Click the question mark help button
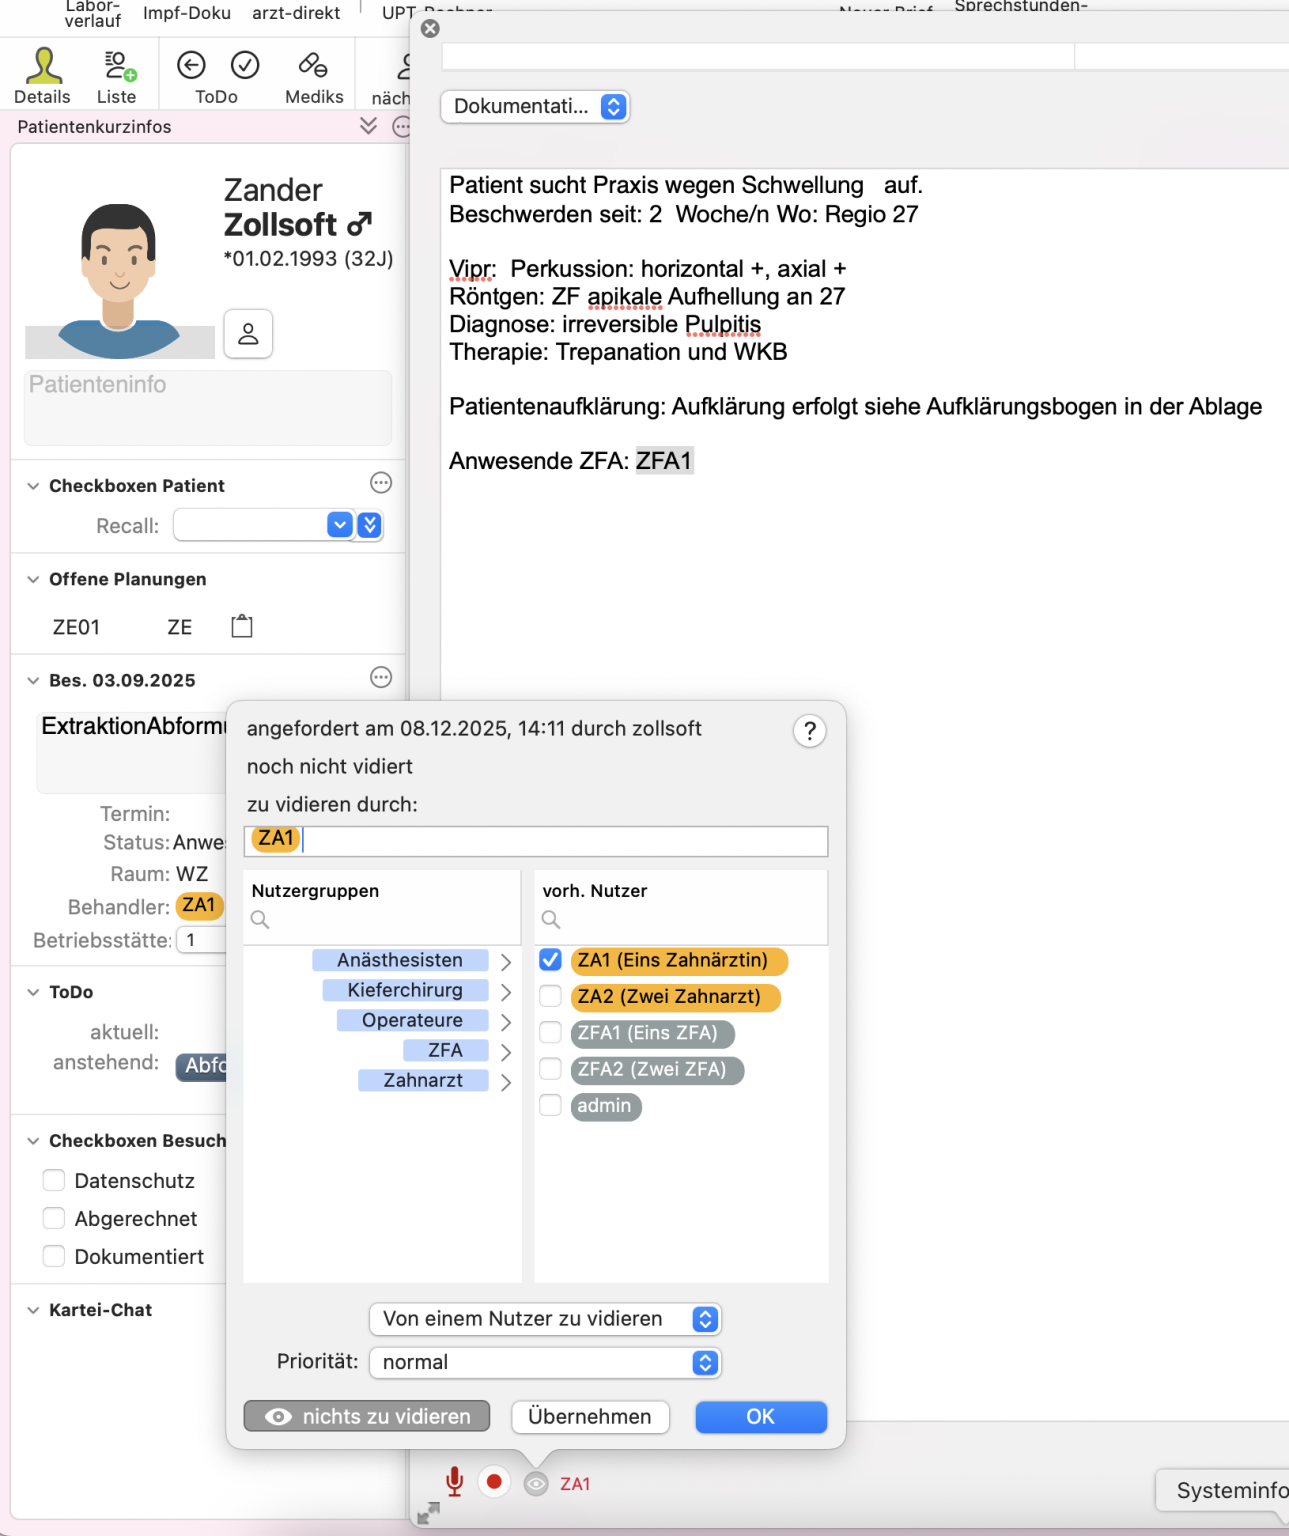1289x1536 pixels. pos(809,731)
